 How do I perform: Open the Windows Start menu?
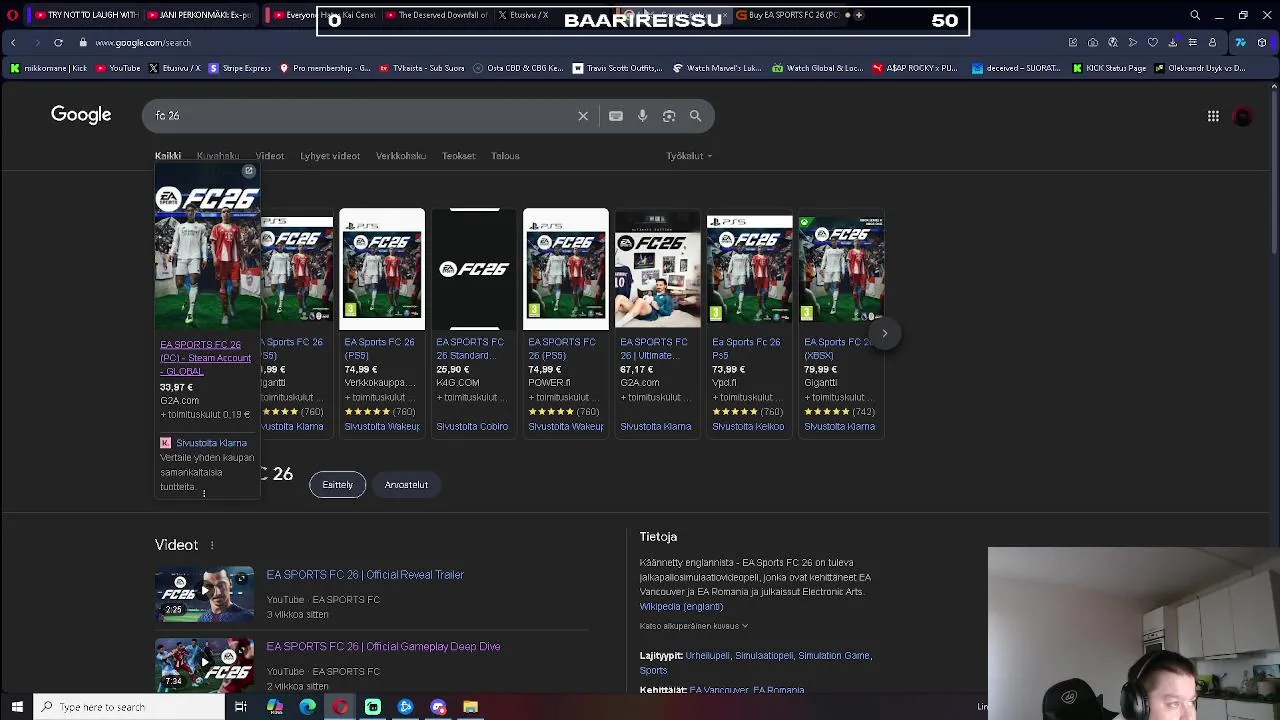(17, 707)
